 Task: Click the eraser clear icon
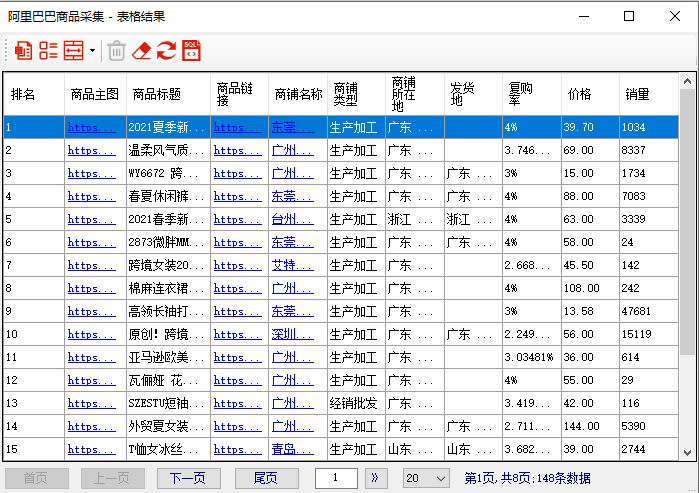tap(142, 50)
